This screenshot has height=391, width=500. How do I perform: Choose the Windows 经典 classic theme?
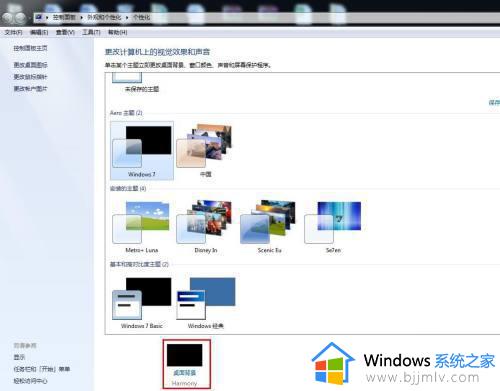(x=206, y=303)
